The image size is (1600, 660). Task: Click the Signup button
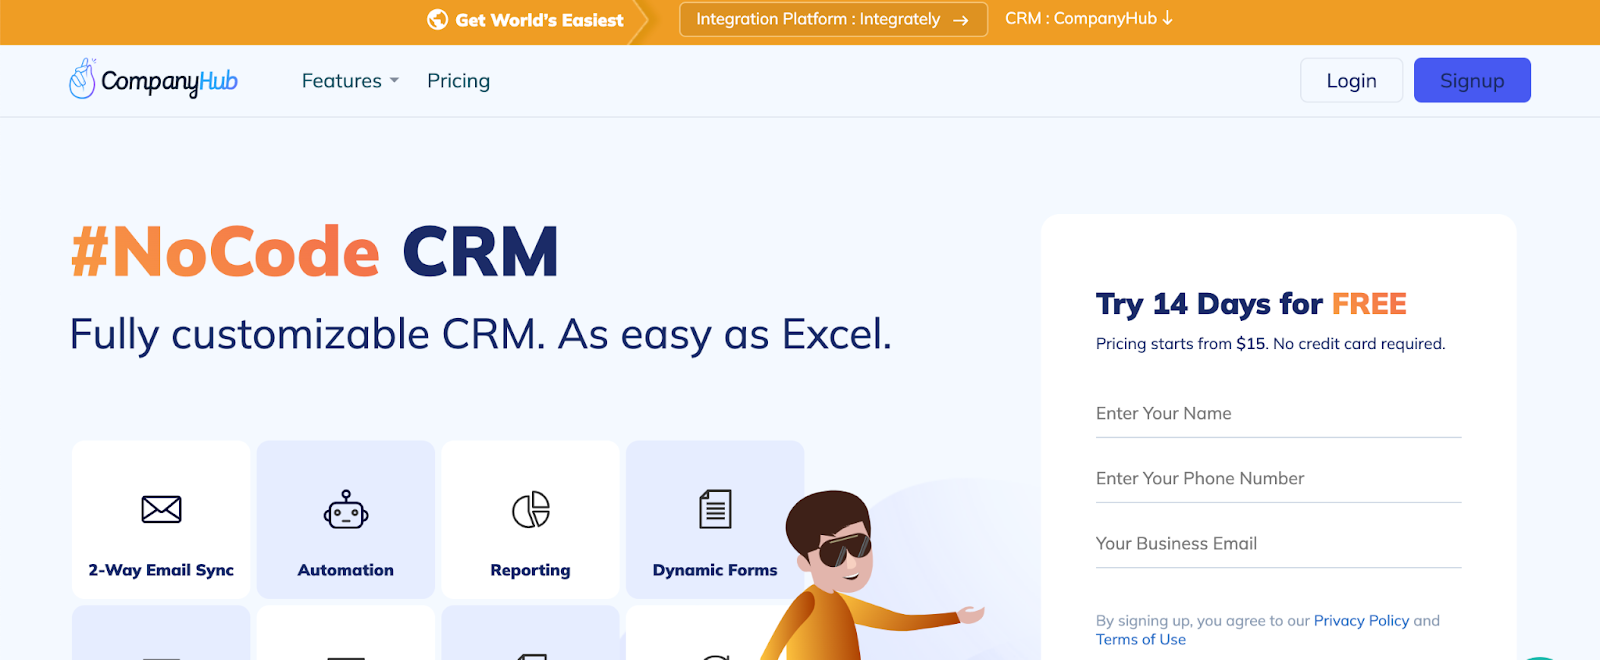pos(1472,80)
